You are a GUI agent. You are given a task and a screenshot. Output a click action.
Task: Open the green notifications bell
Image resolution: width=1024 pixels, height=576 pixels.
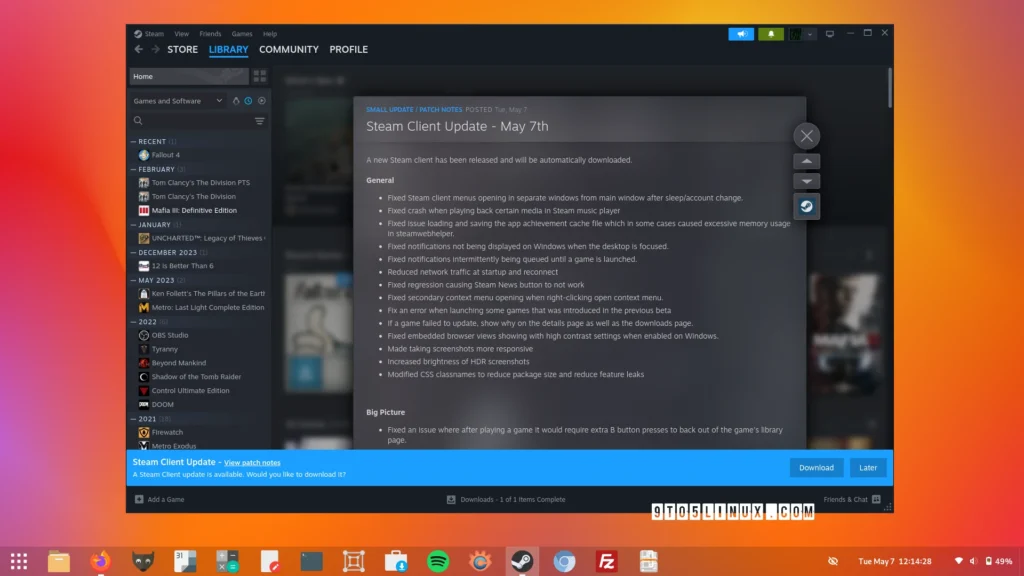click(x=771, y=34)
